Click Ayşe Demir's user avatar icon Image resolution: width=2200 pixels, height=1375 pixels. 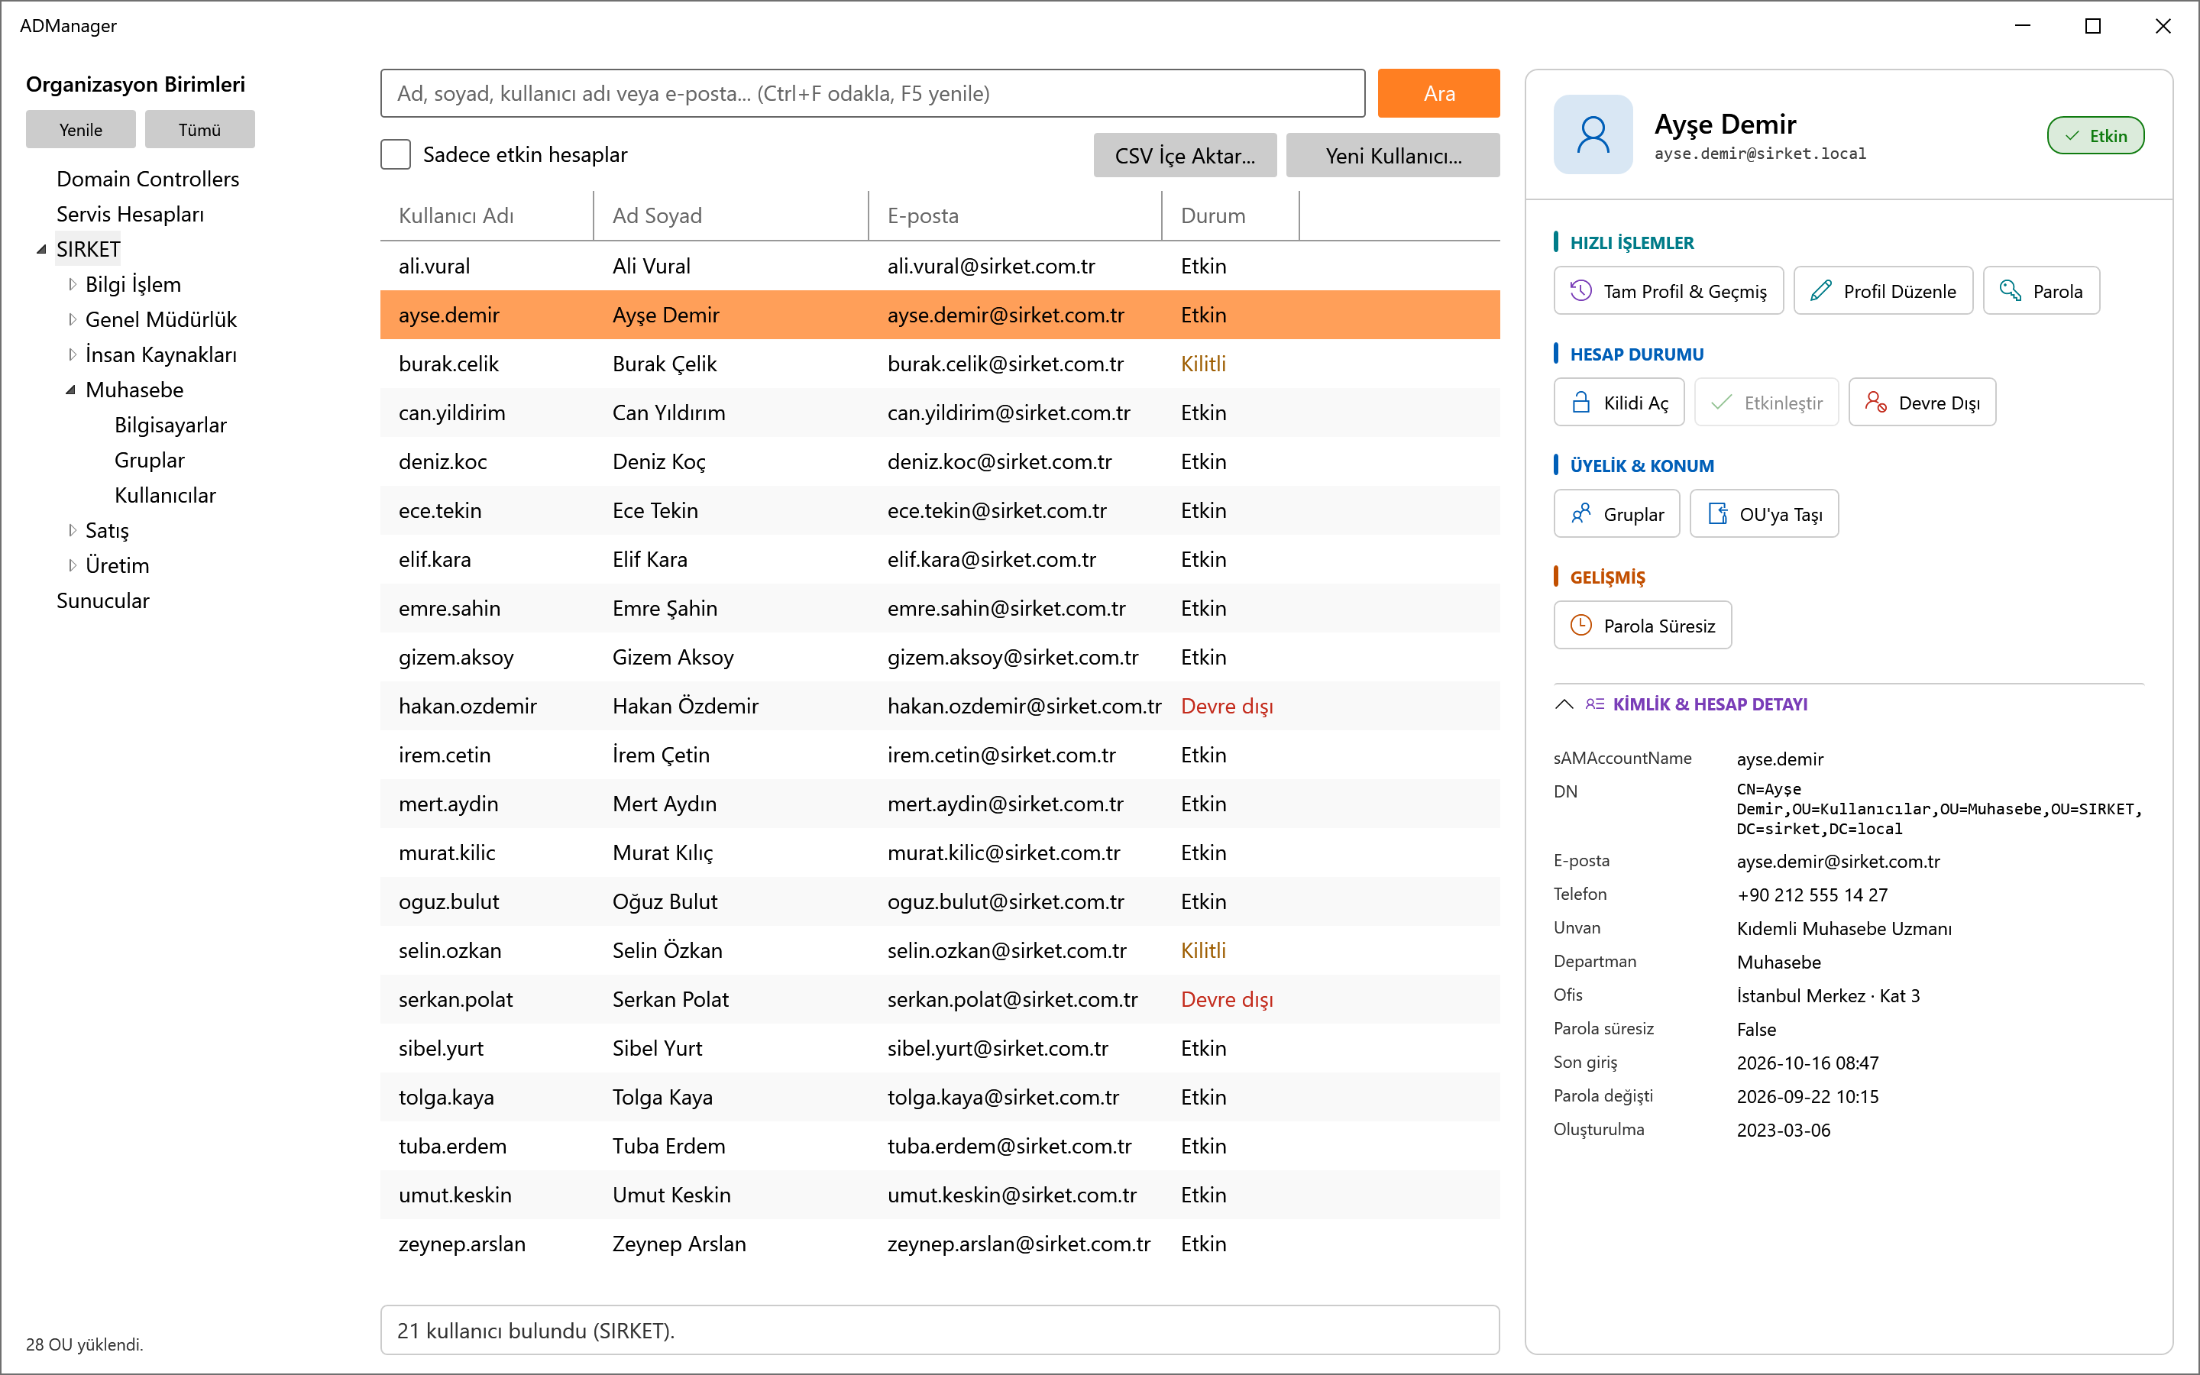point(1593,135)
